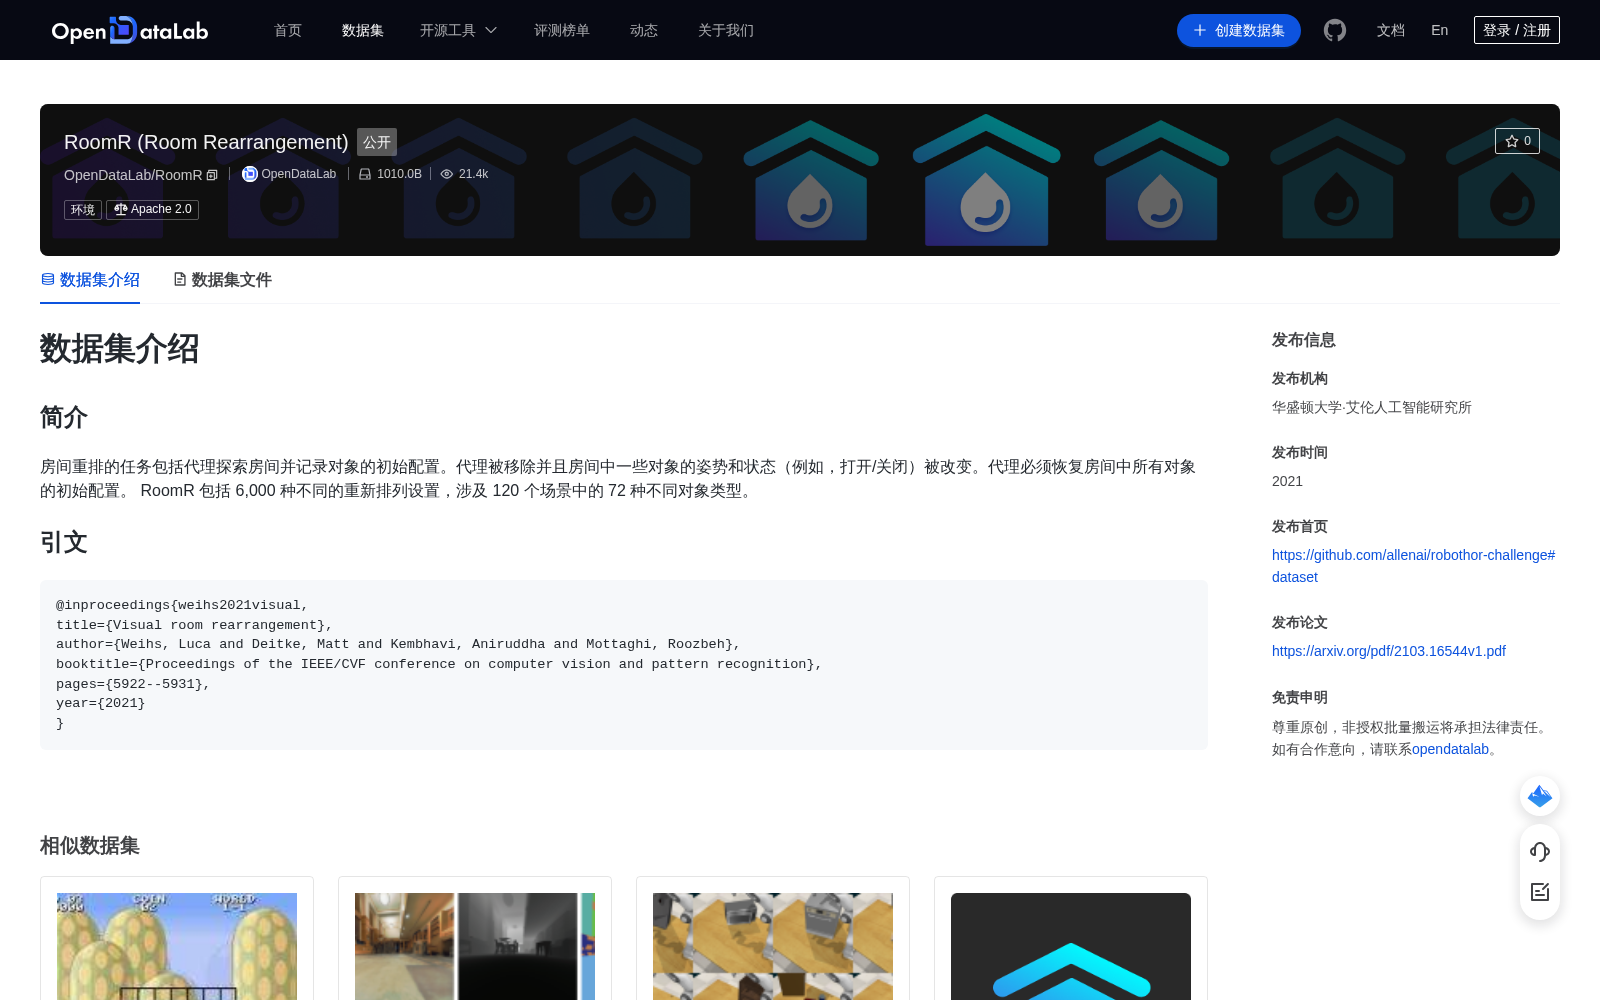Open the indoor corridor similar dataset thumbnail

475,946
